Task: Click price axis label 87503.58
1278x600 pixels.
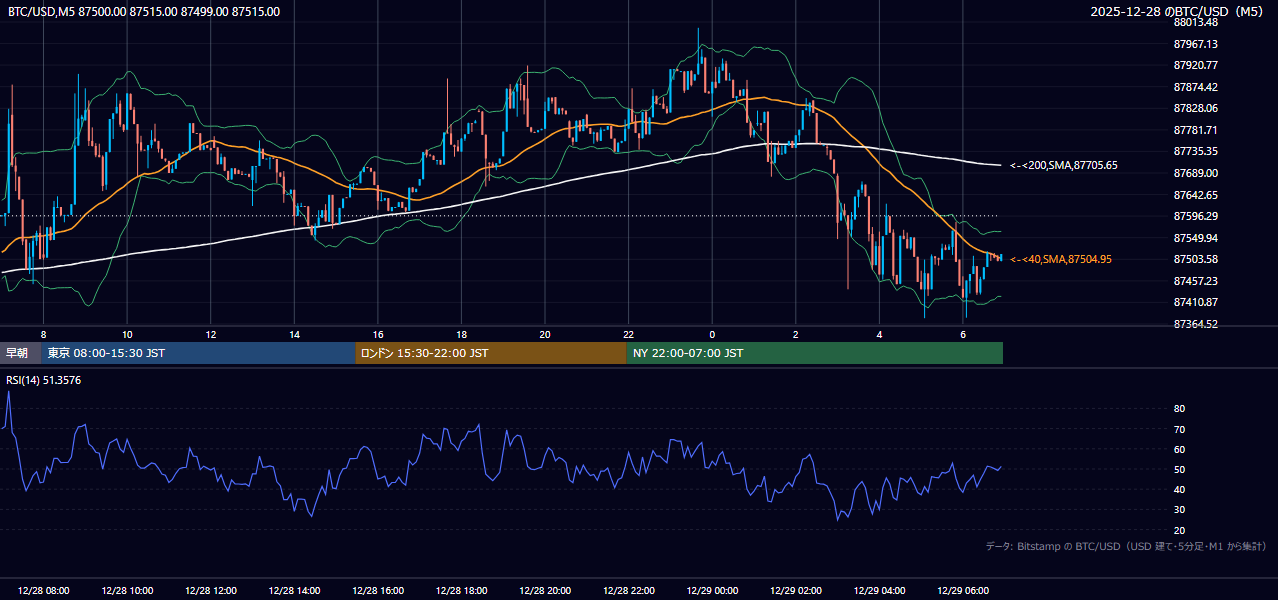Action: point(1196,259)
